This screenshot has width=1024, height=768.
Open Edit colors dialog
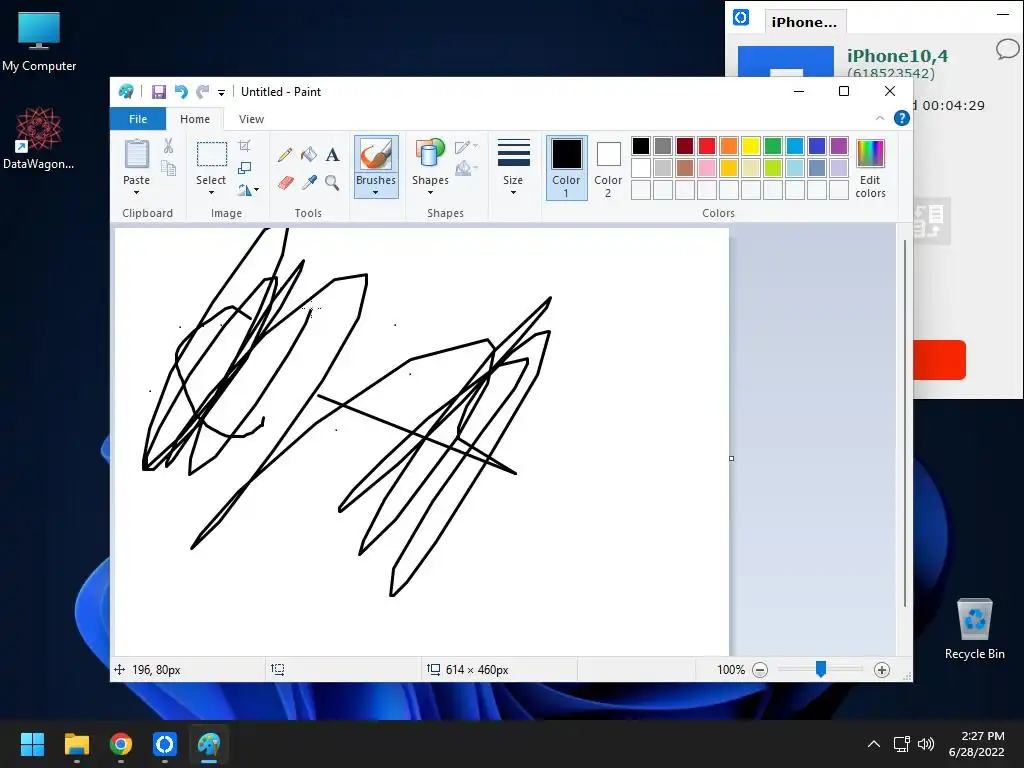pos(870,168)
